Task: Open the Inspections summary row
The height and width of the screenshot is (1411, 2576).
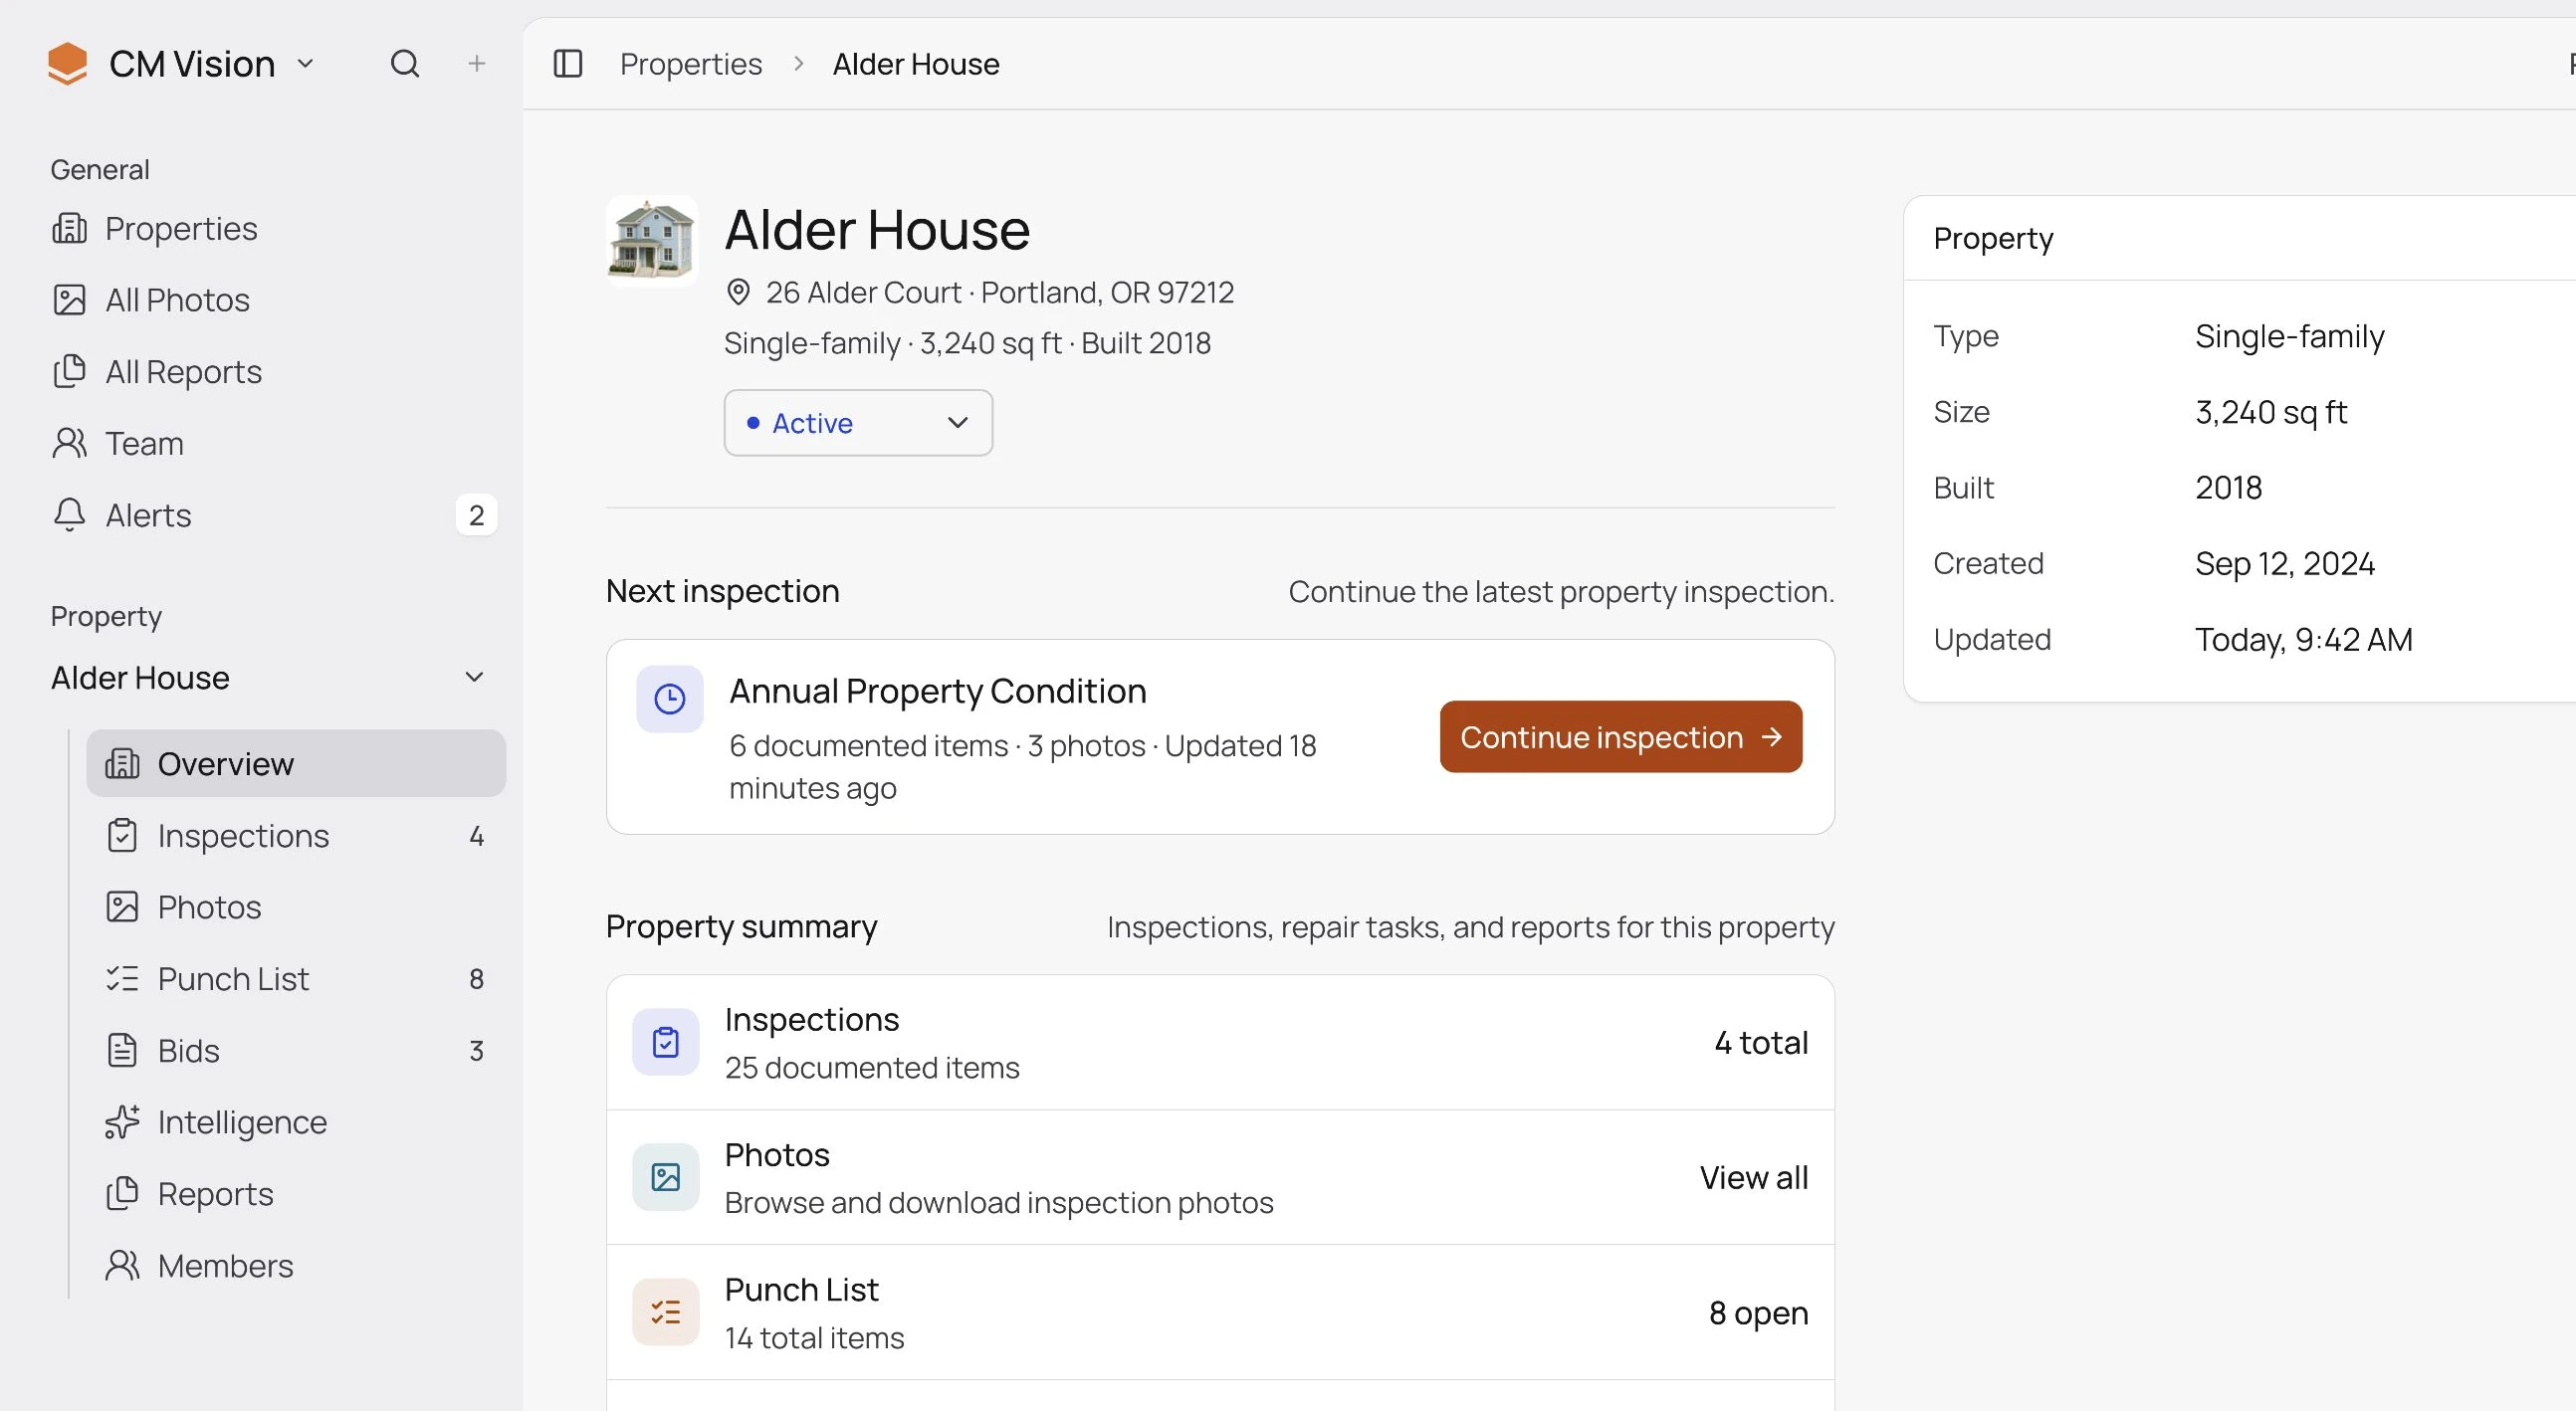Action: coord(1220,1042)
